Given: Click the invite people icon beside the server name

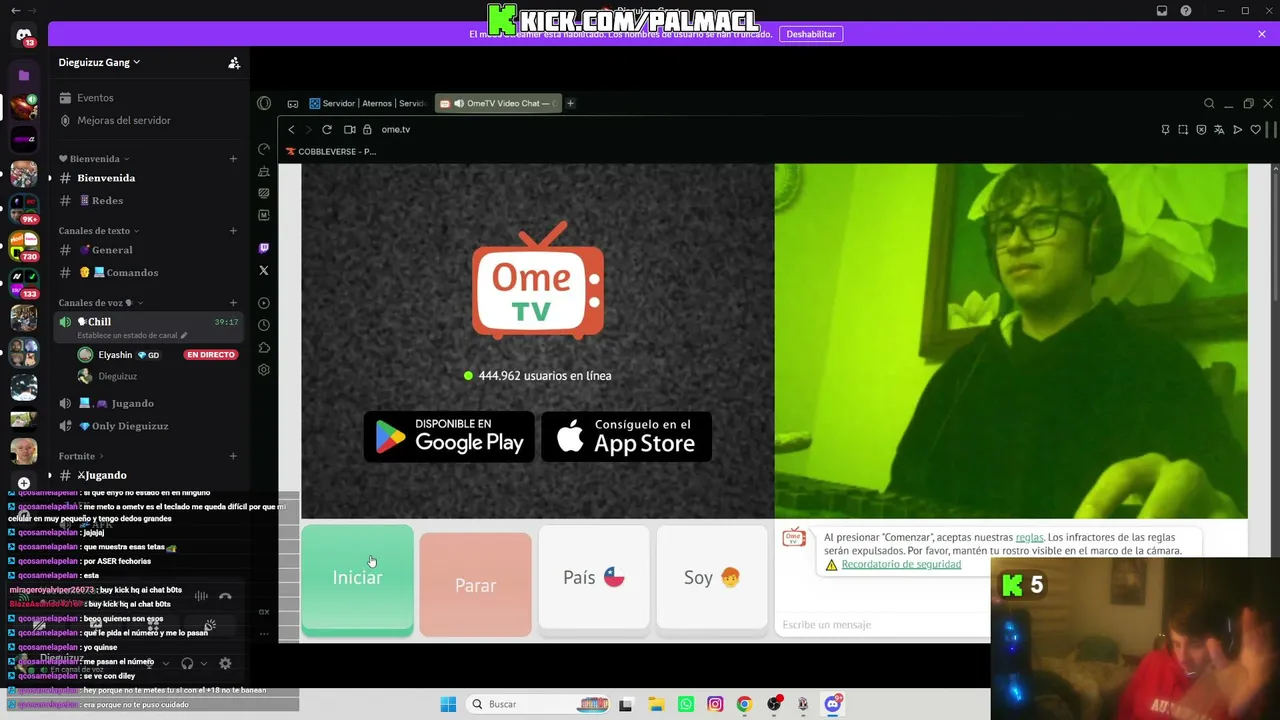Looking at the screenshot, I should click(x=234, y=63).
